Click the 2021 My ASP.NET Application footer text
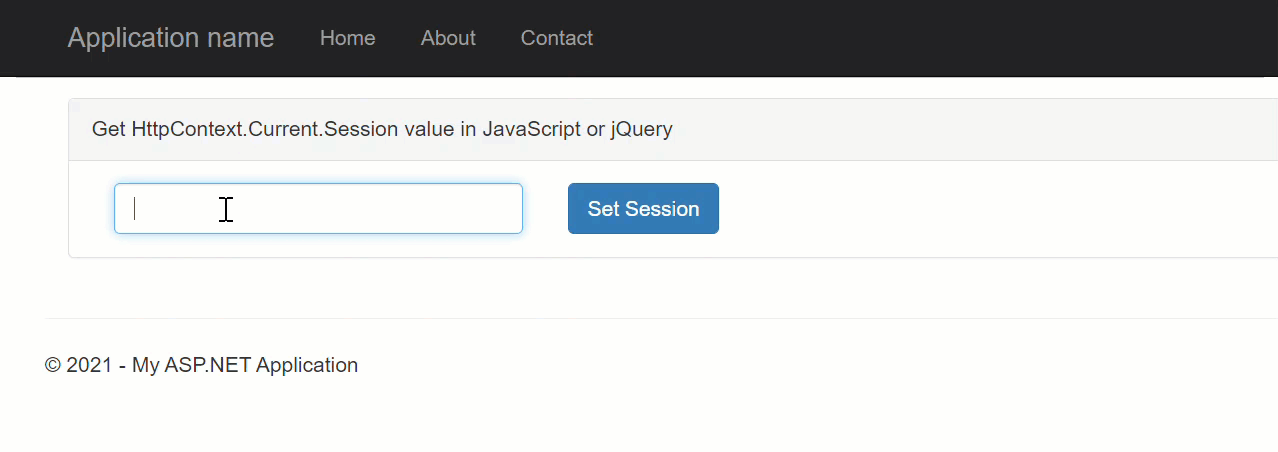Image resolution: width=1278 pixels, height=452 pixels. tap(201, 365)
